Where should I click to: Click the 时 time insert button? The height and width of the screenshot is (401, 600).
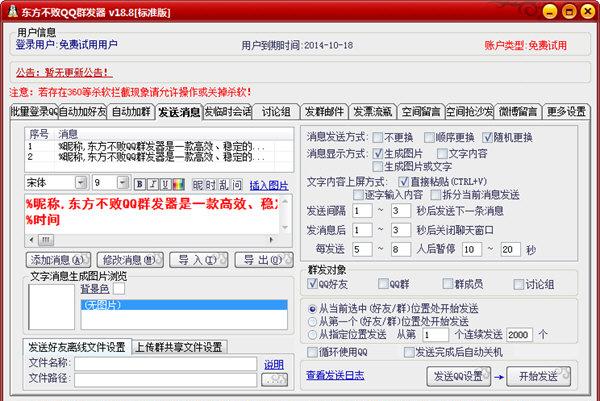[210, 184]
